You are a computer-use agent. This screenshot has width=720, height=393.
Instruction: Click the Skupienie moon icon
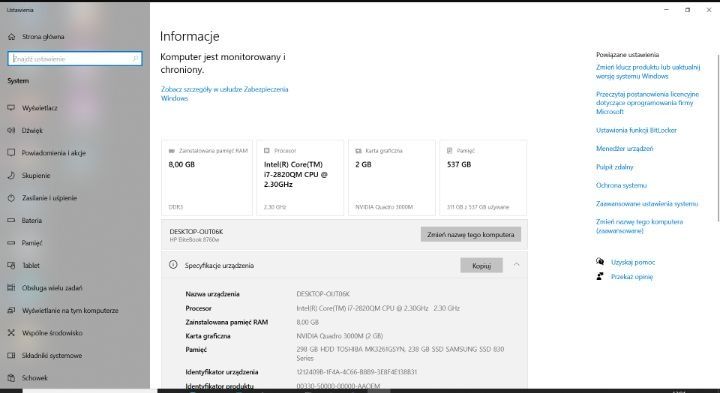coord(11,175)
